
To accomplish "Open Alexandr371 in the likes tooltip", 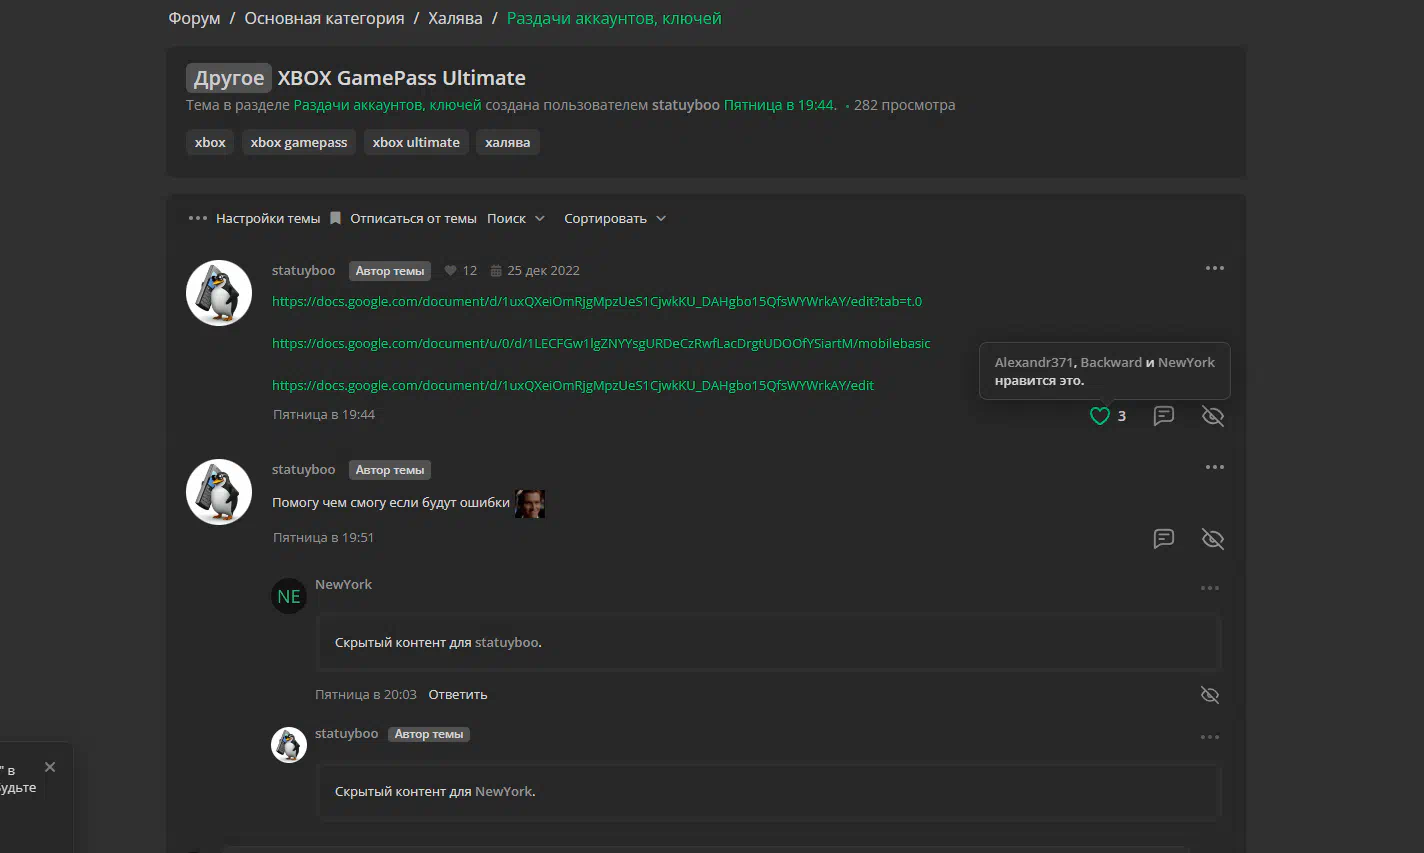I will click(x=1034, y=362).
